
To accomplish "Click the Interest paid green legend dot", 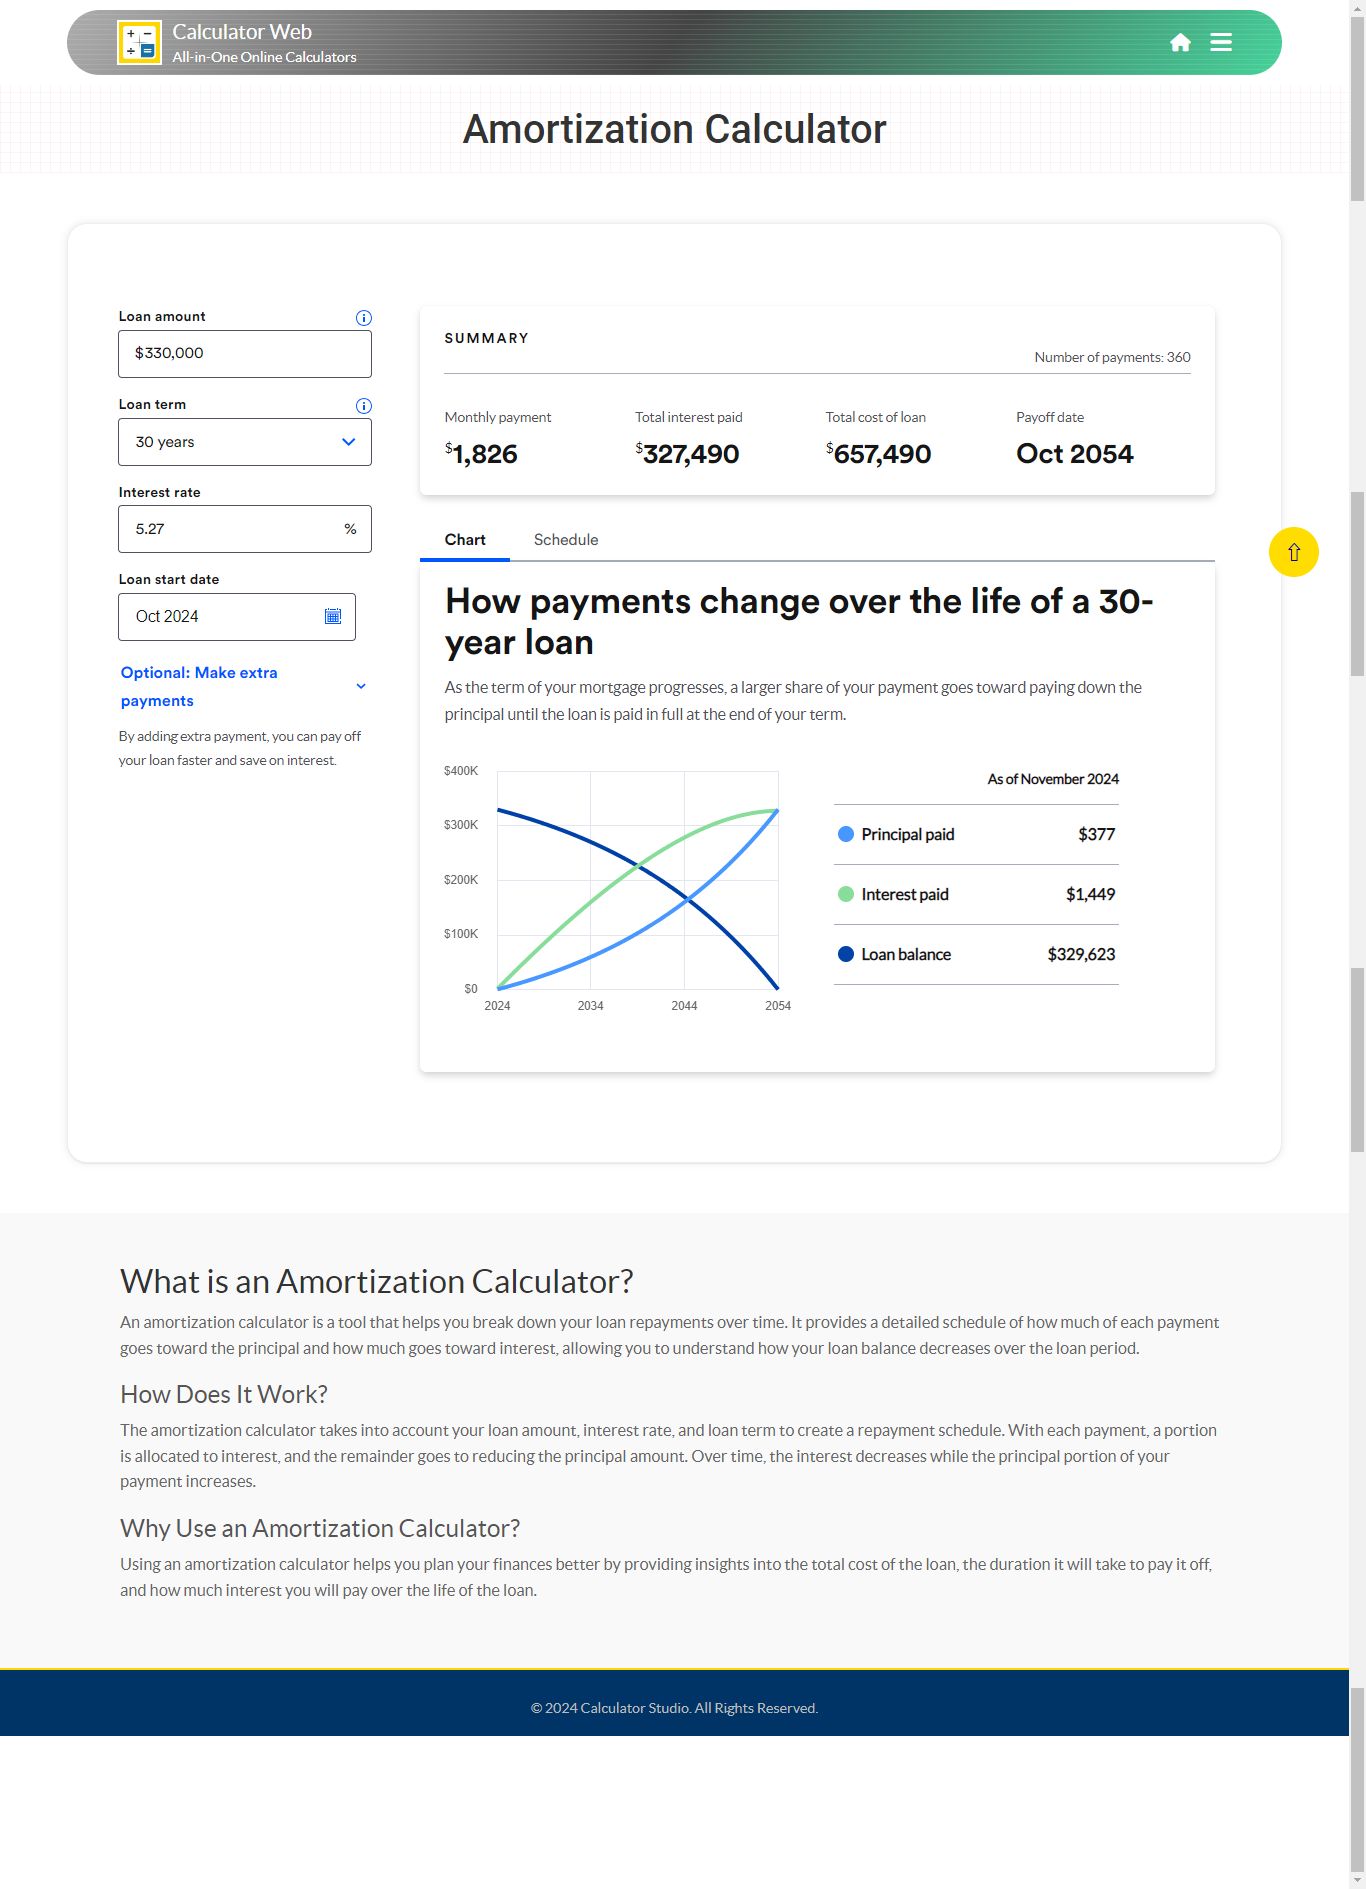I will pos(846,894).
